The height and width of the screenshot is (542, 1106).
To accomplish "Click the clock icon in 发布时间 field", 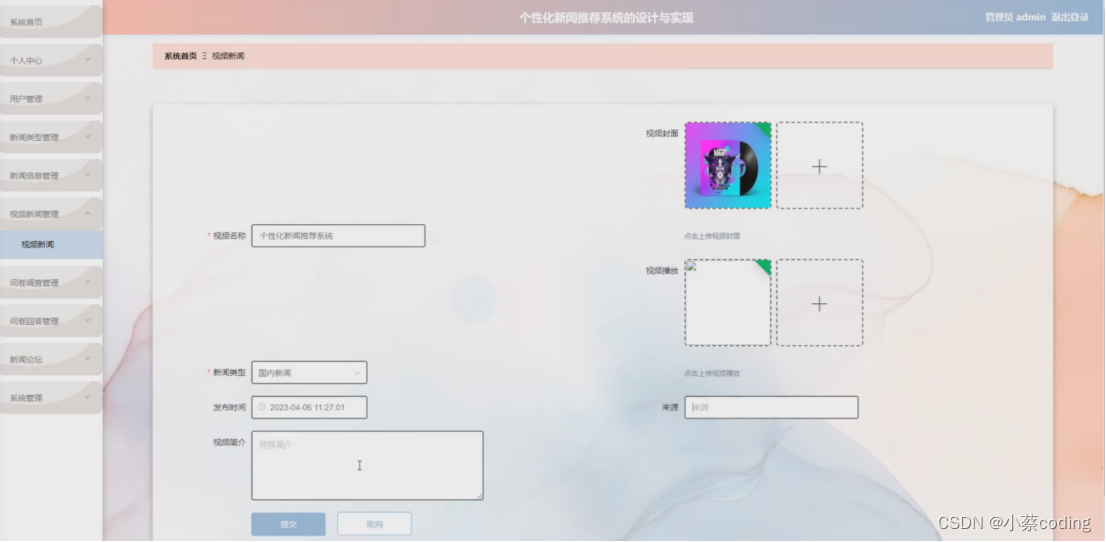I will [262, 407].
